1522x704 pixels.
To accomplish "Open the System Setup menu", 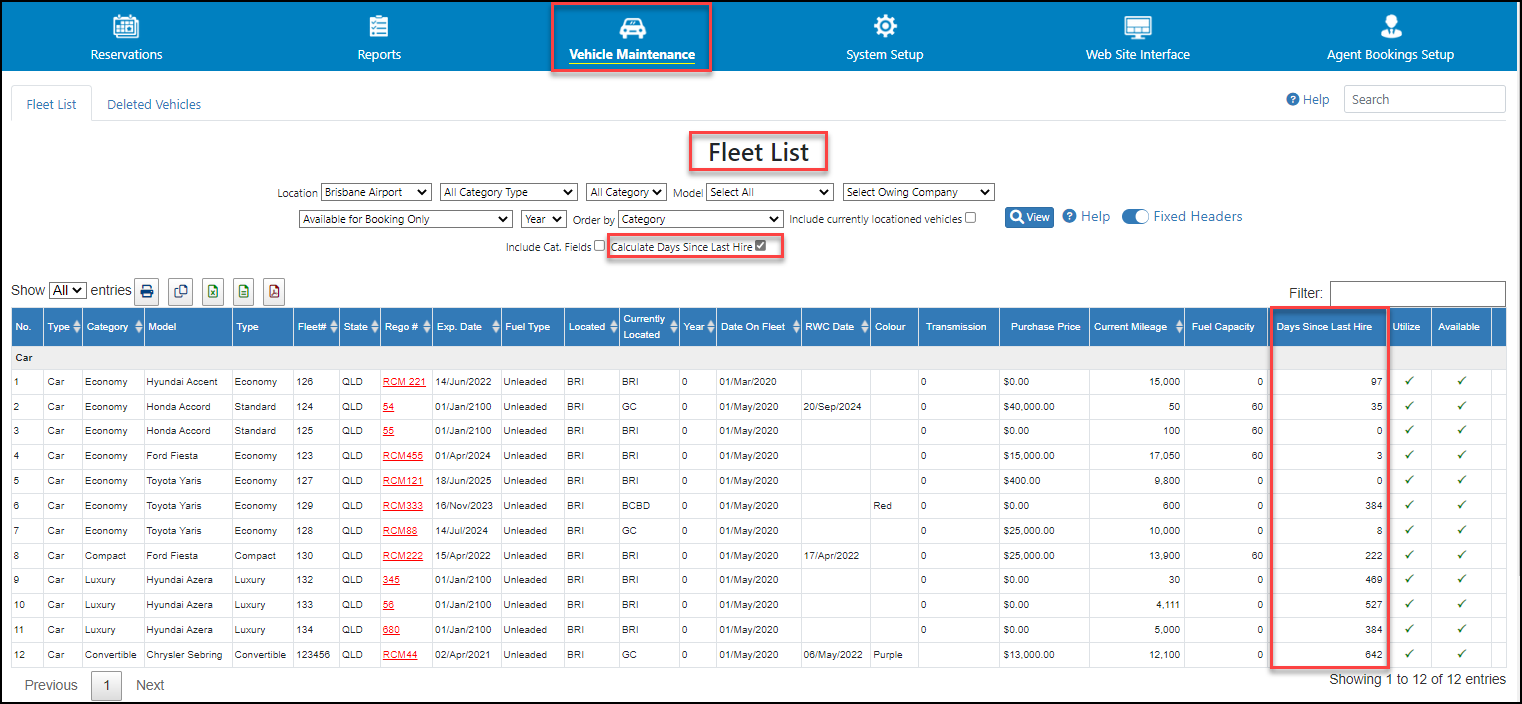I will pyautogui.click(x=885, y=38).
